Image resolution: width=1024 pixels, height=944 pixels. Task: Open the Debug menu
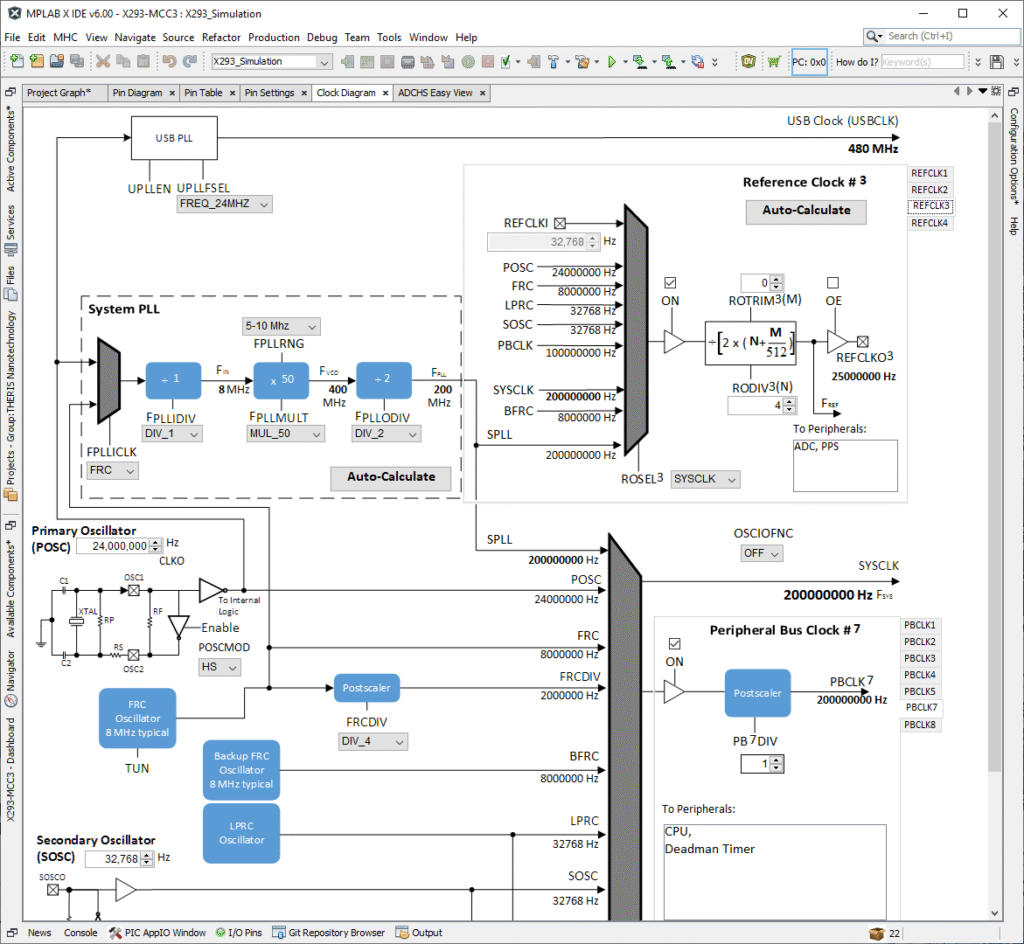tap(322, 37)
